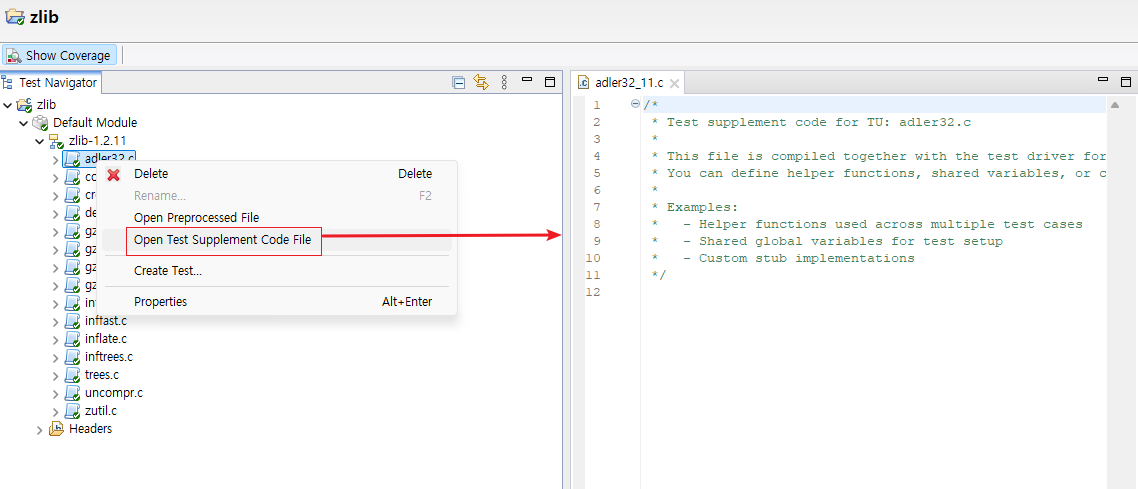This screenshot has width=1138, height=489.
Task: Collapse the zlib-1.2.11 node
Action: [40, 141]
